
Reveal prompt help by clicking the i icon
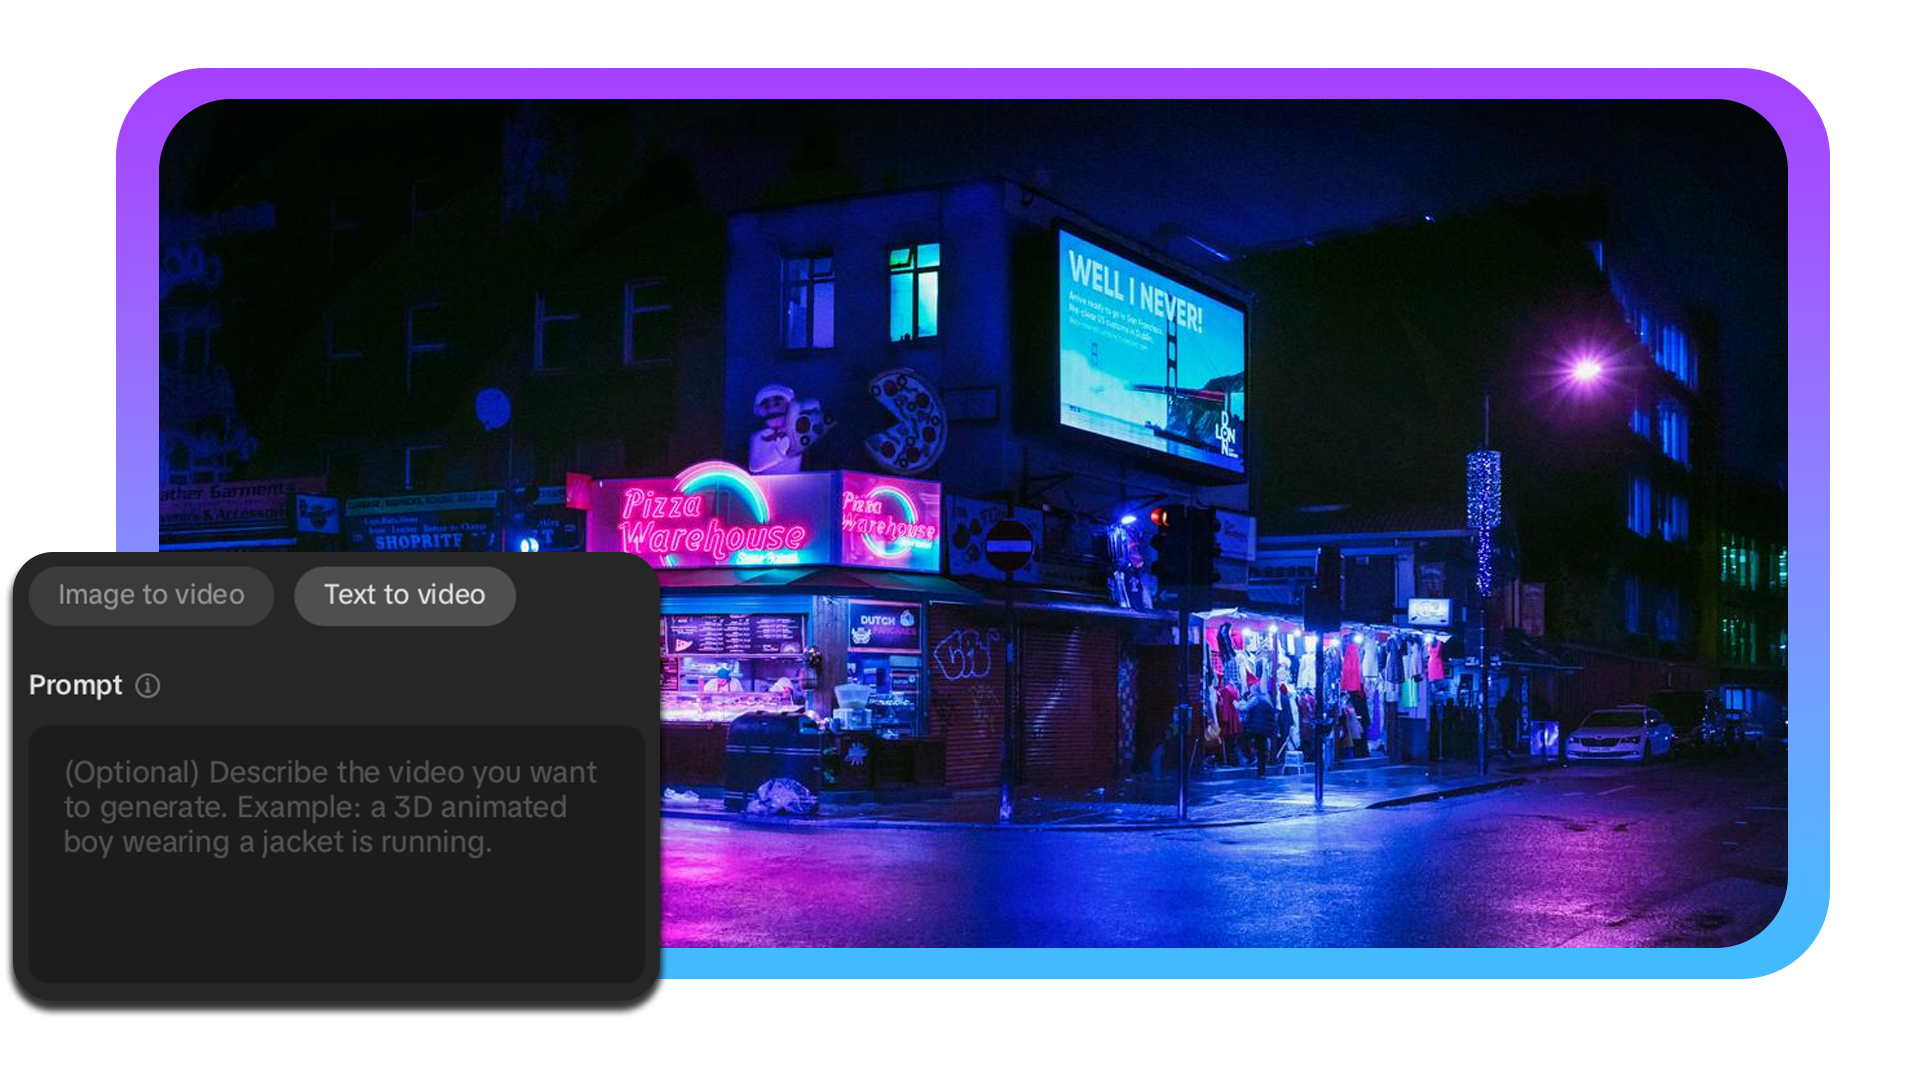tap(148, 686)
